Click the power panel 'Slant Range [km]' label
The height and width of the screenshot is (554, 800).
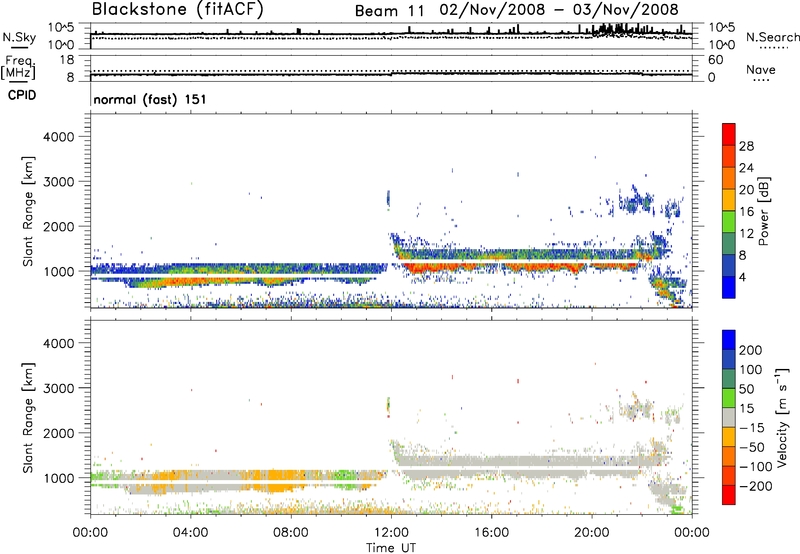click(28, 211)
